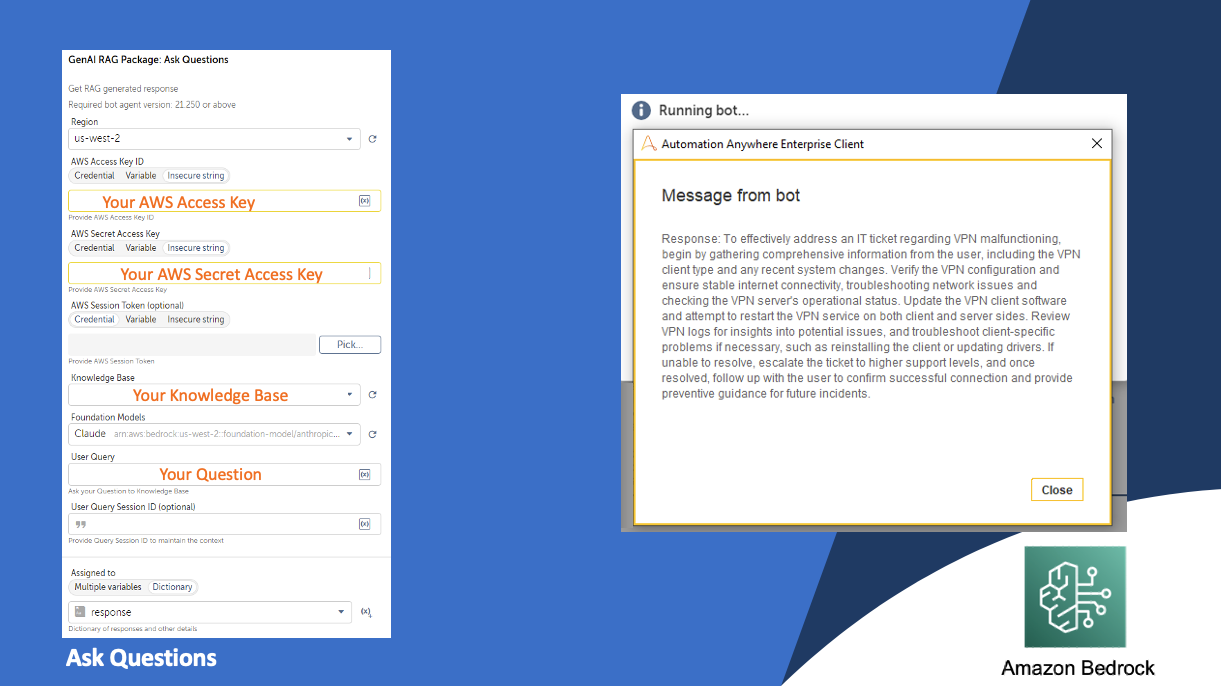The image size is (1221, 686).
Task: Refresh the Foundation Models list icon
Action: pyautogui.click(x=372, y=435)
